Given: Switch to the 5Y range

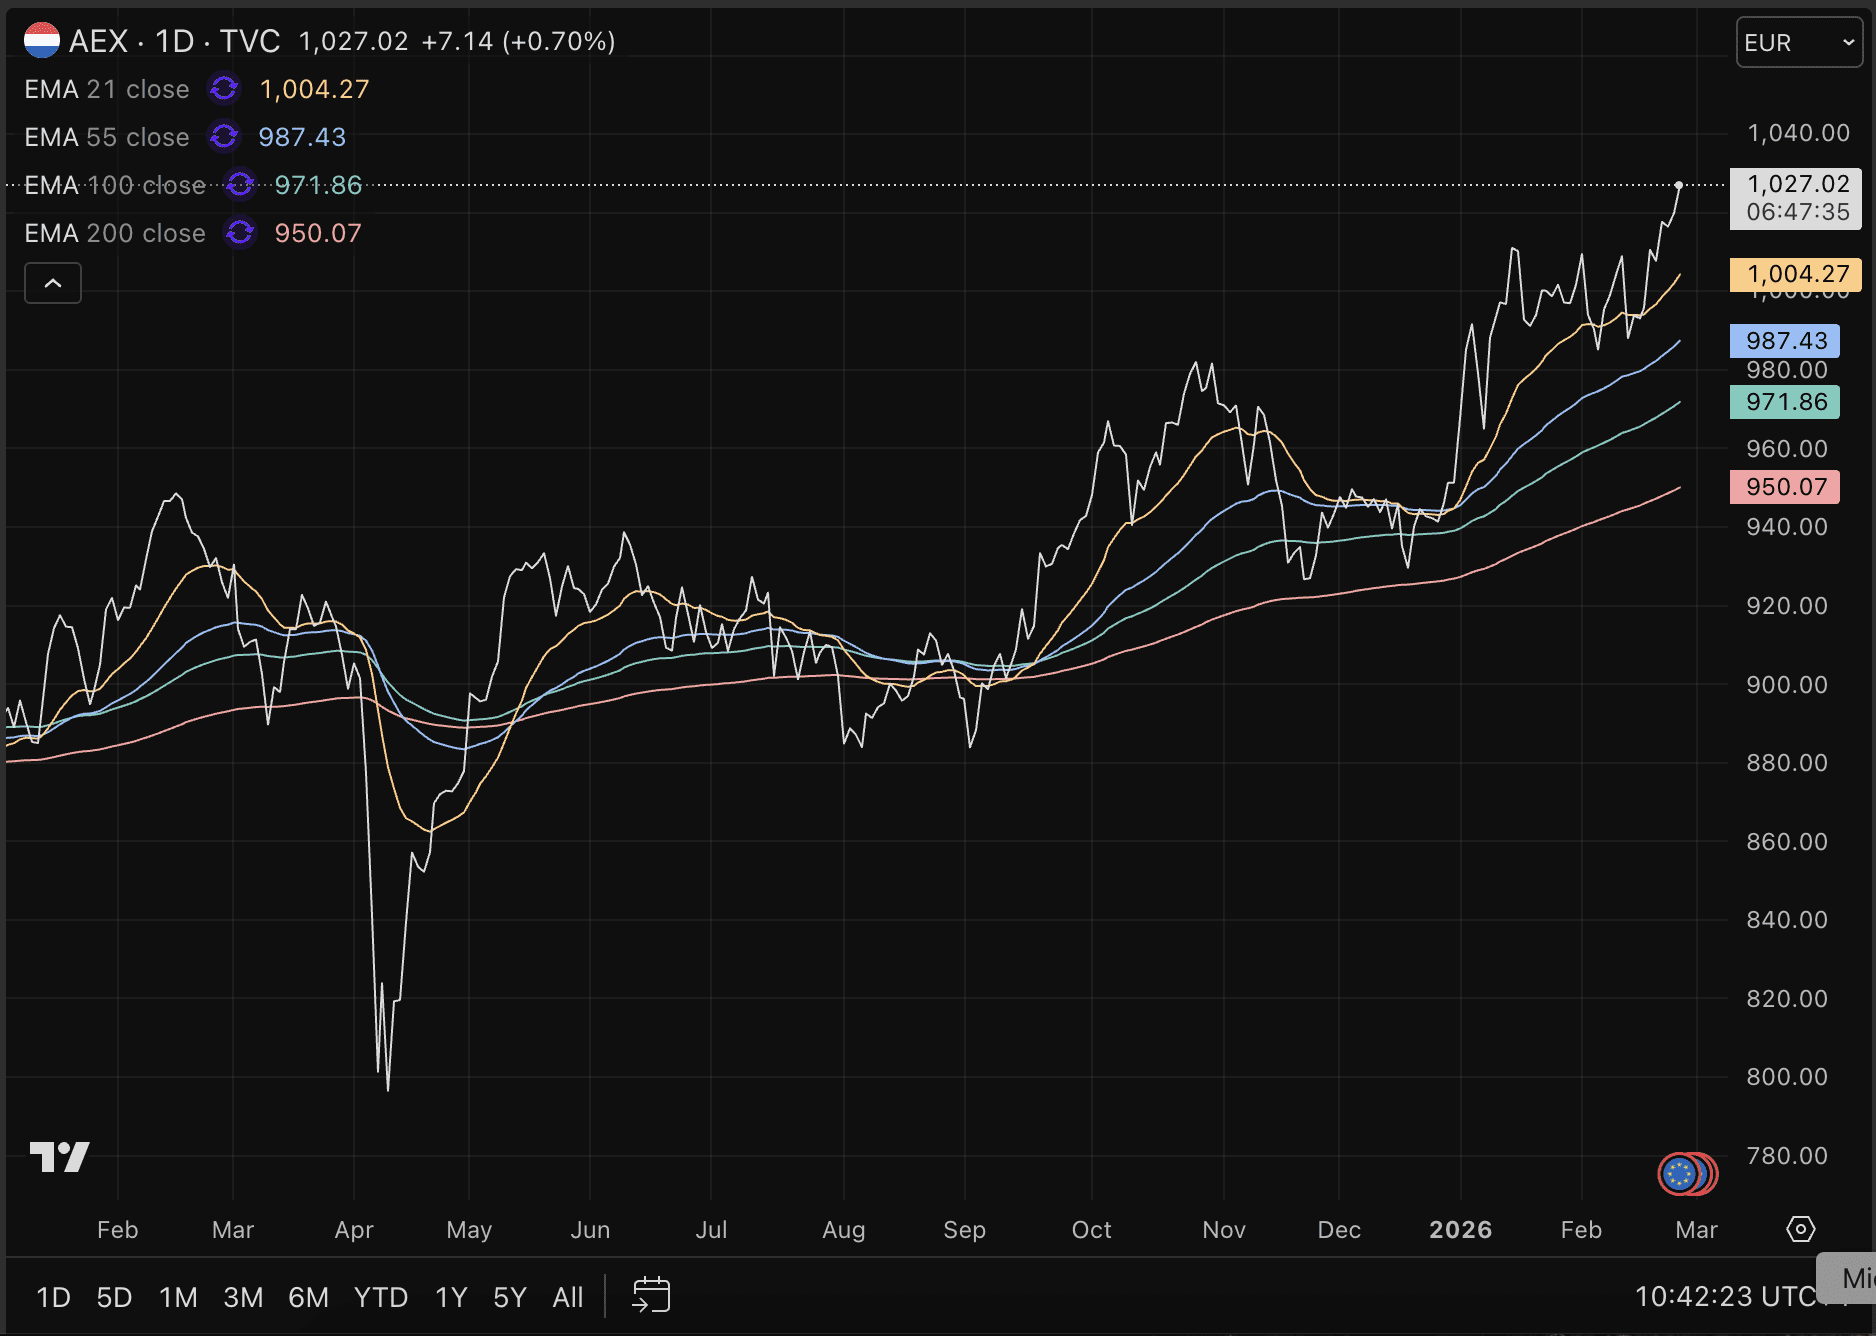Looking at the screenshot, I should 509,1297.
